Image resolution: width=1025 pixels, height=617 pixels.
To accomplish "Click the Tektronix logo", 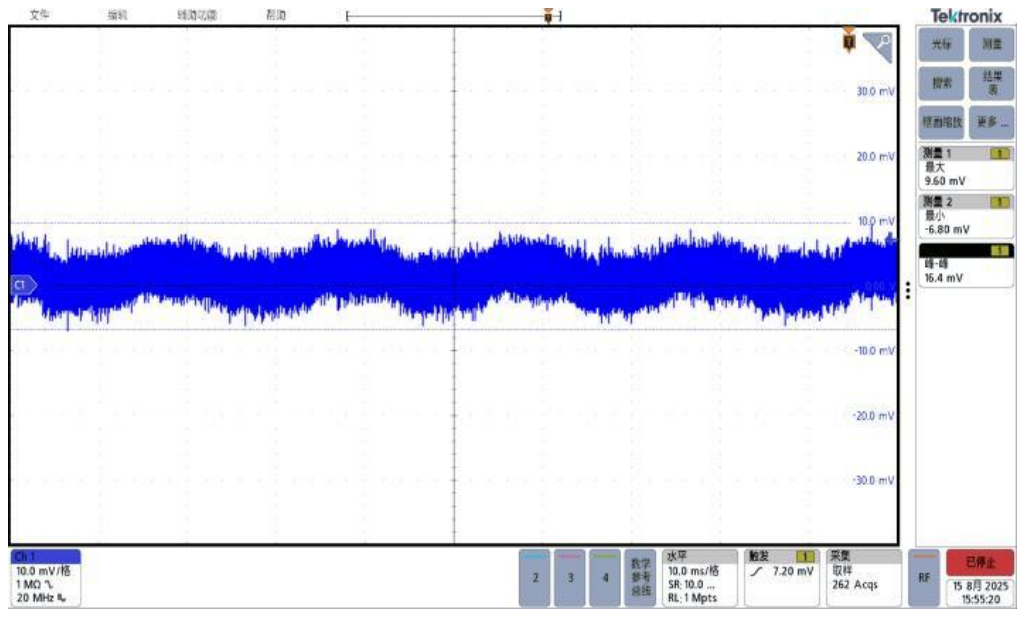I will click(x=966, y=15).
